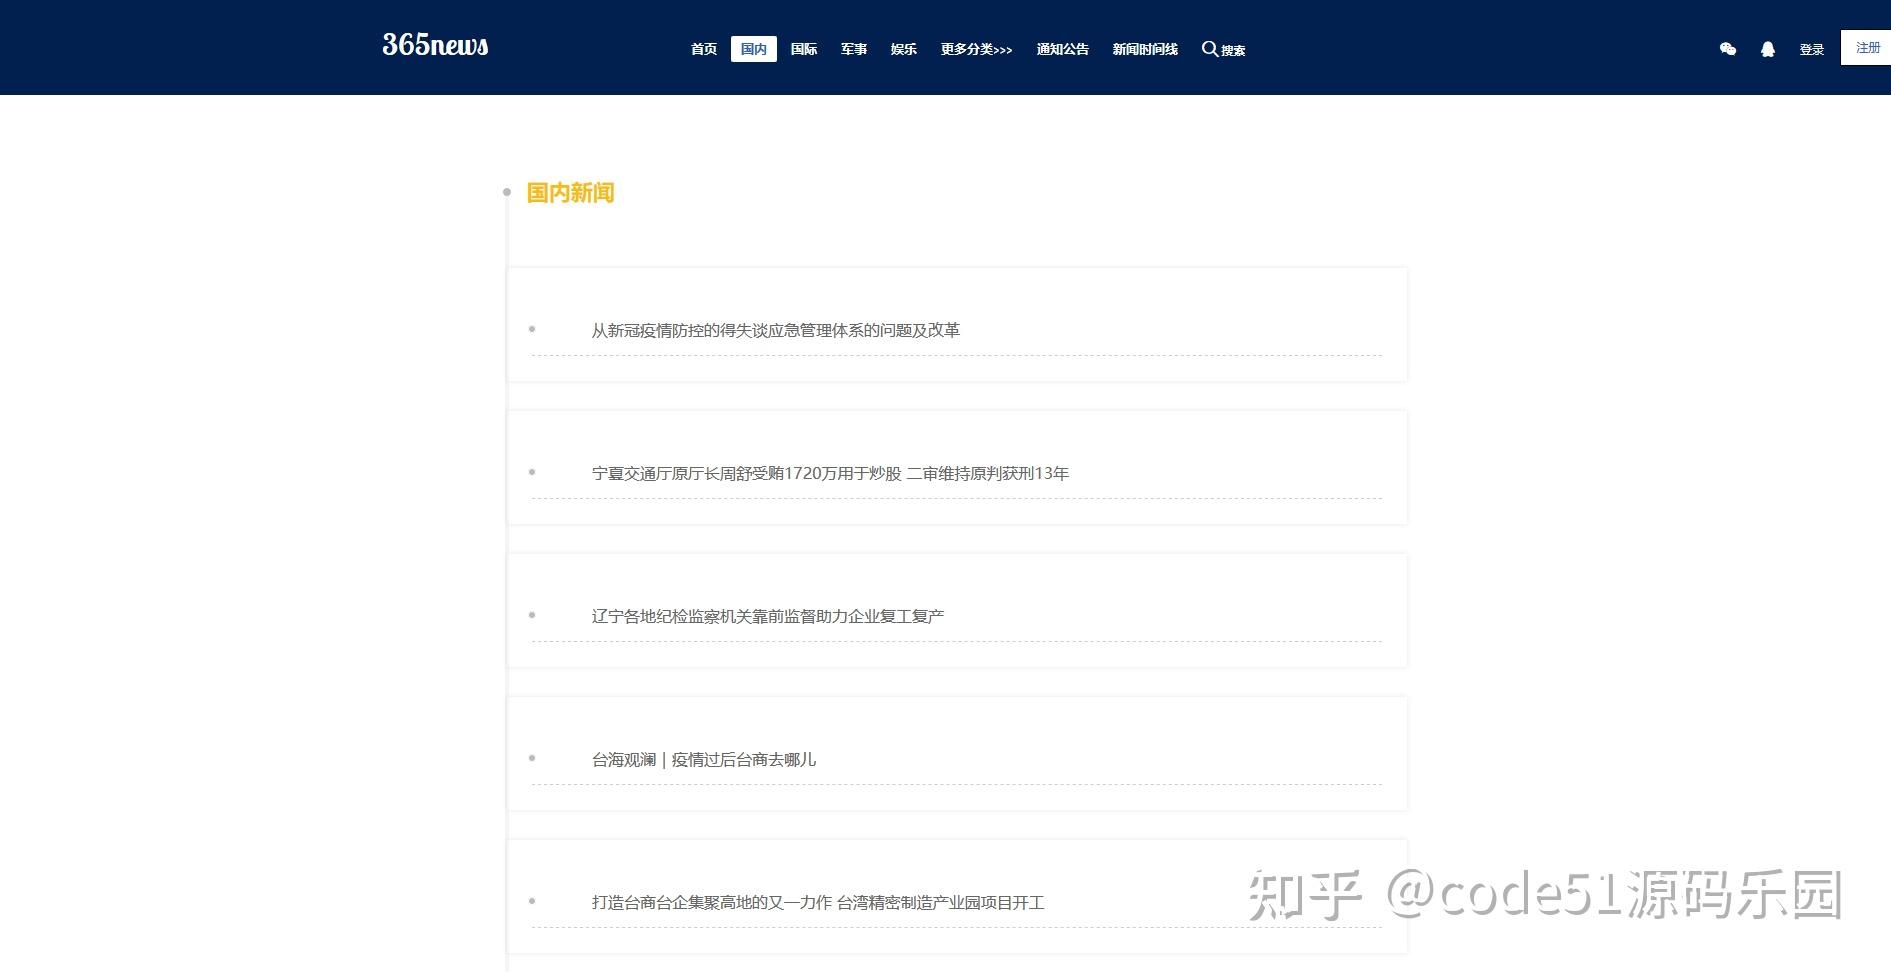This screenshot has height=972, width=1891.
Task: Click the bullet dot next to the first article
Action: pyautogui.click(x=531, y=329)
